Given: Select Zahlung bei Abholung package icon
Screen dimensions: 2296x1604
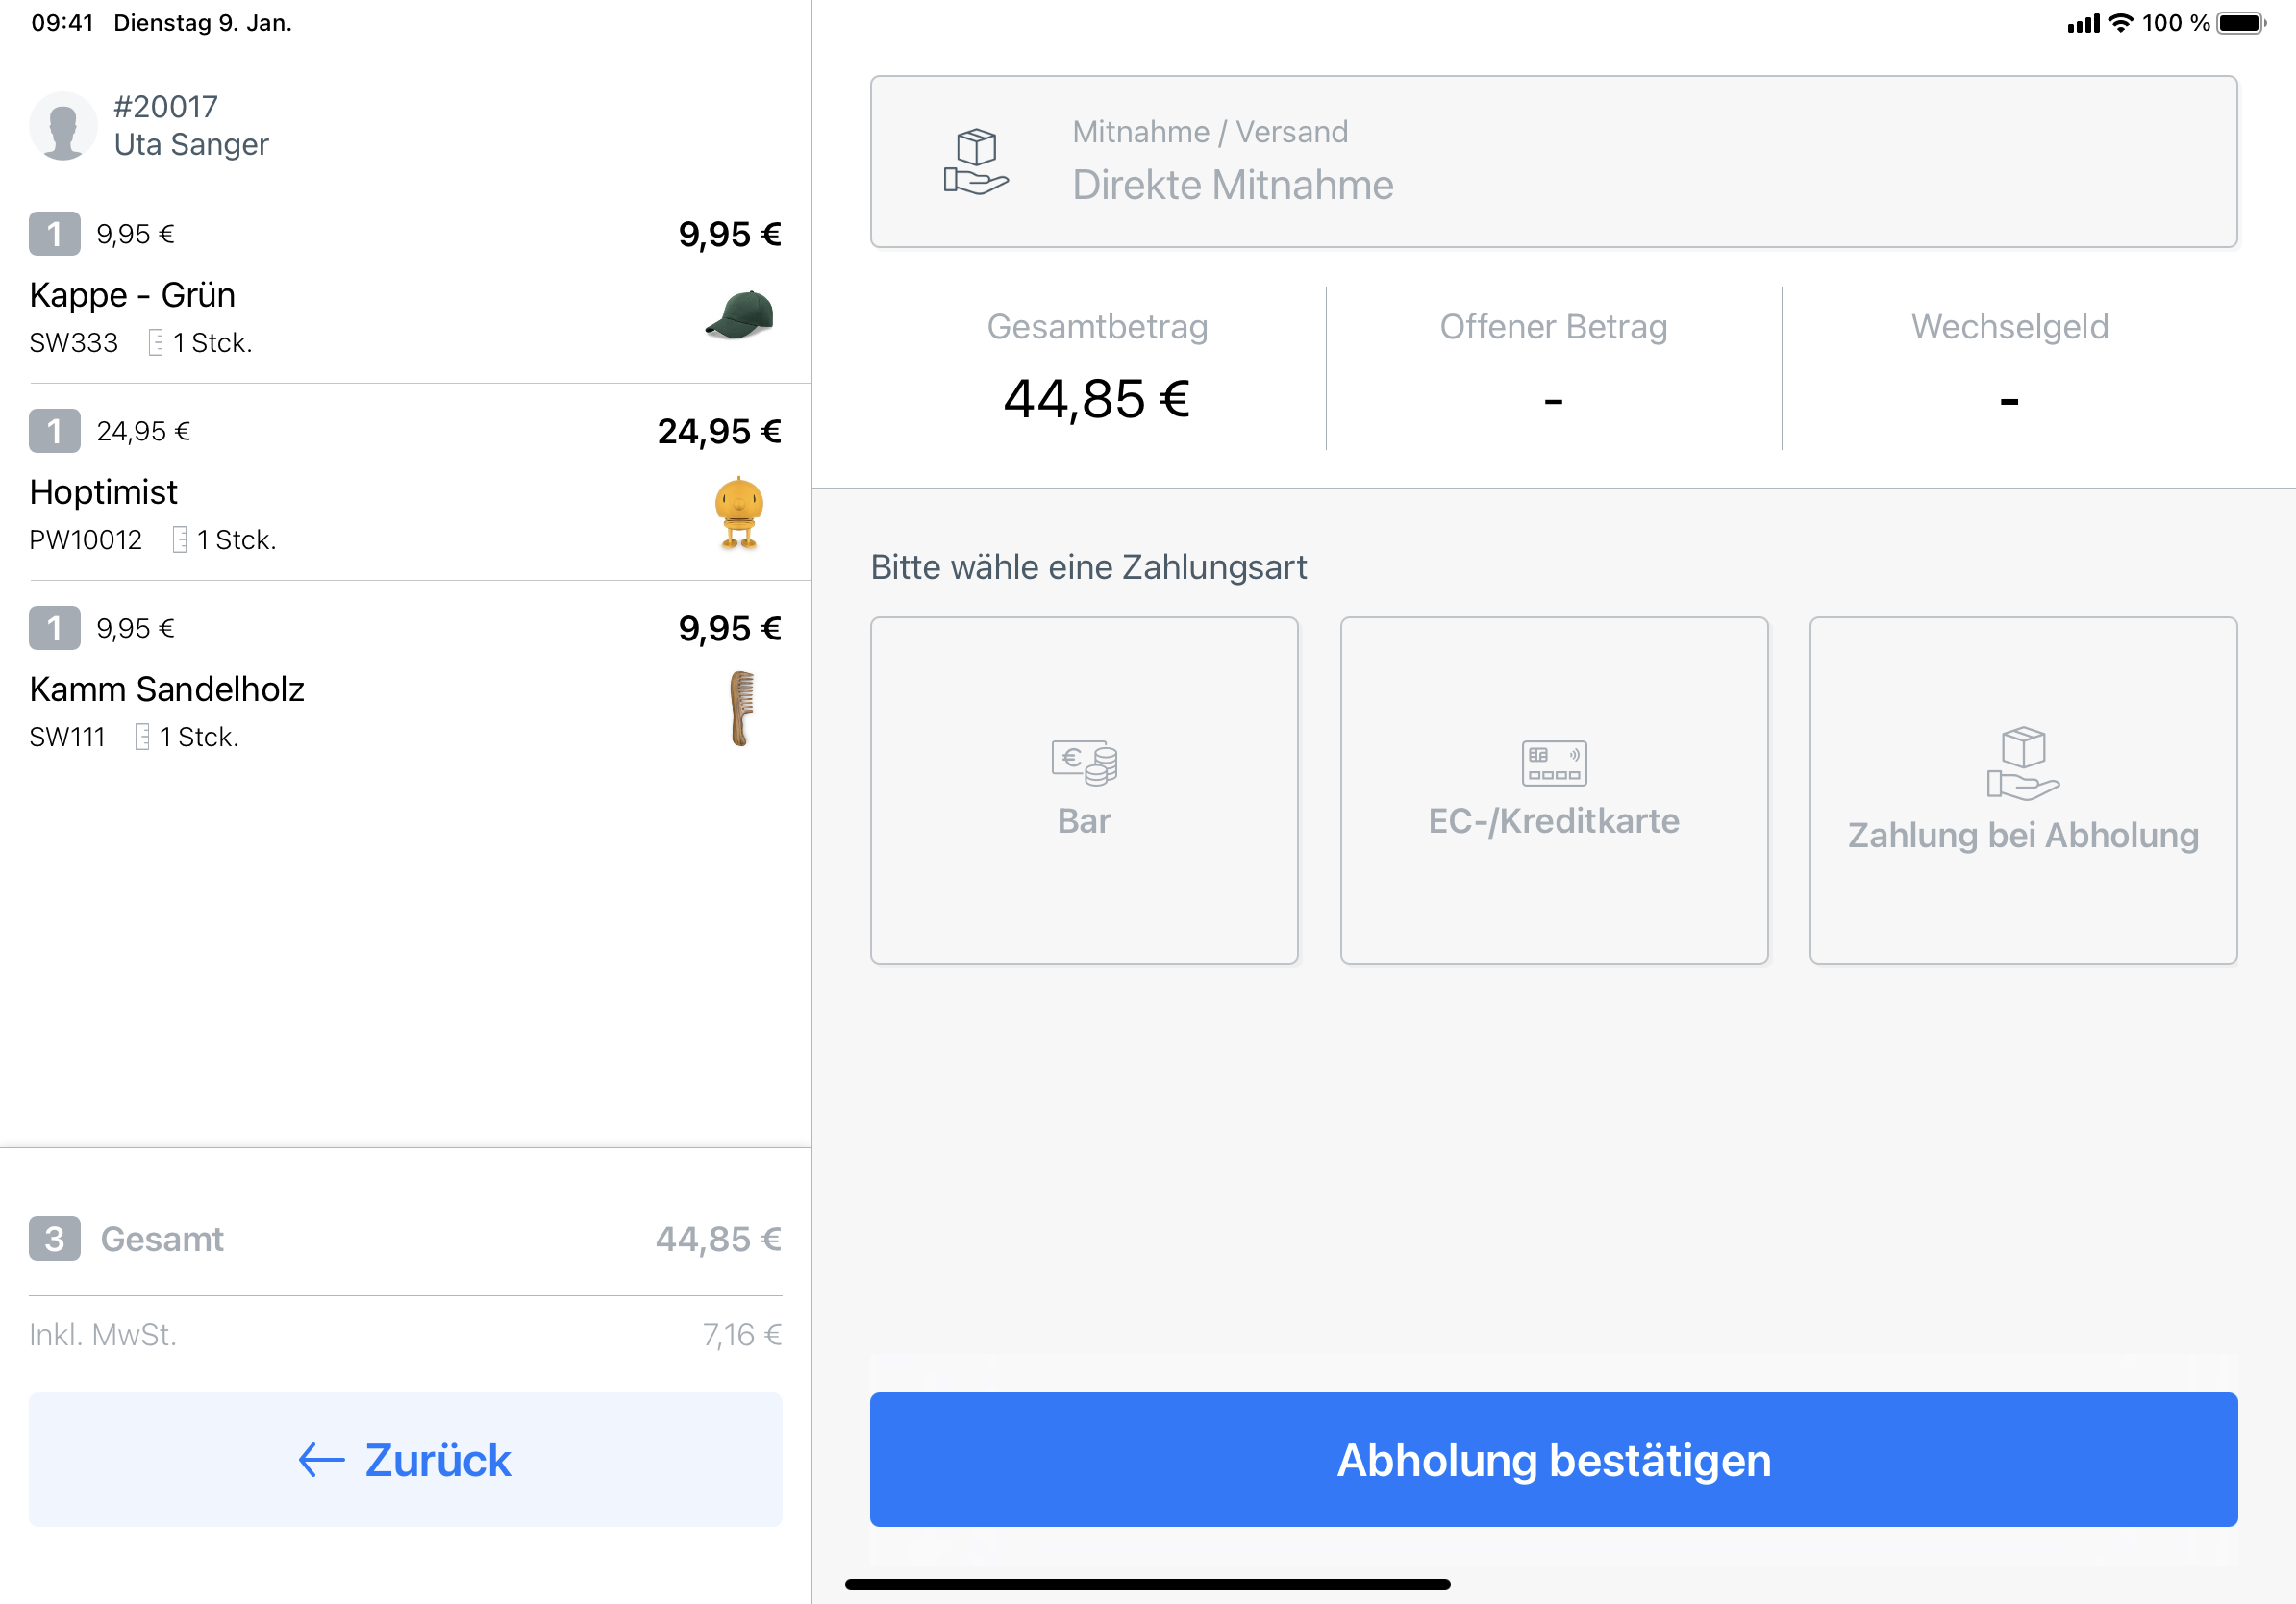Looking at the screenshot, I should click(2022, 763).
